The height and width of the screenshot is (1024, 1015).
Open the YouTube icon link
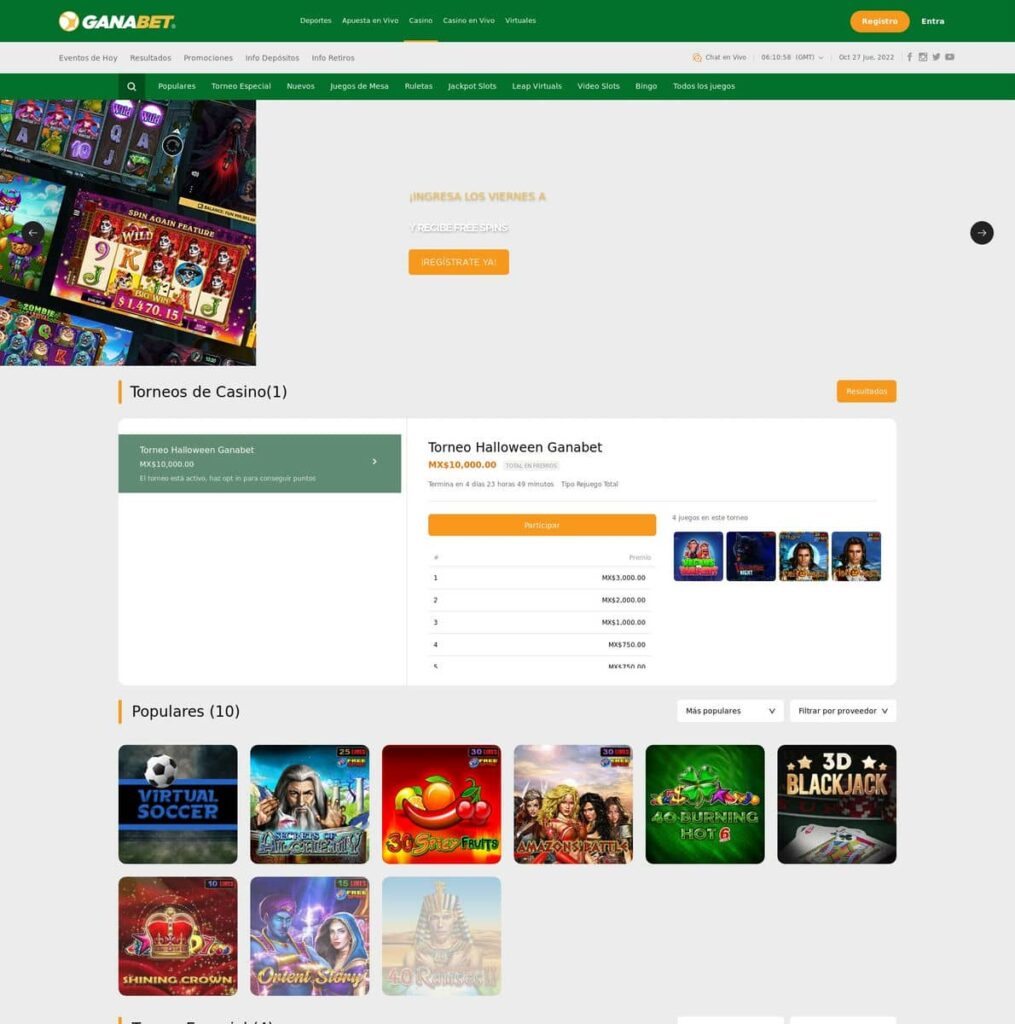[950, 57]
